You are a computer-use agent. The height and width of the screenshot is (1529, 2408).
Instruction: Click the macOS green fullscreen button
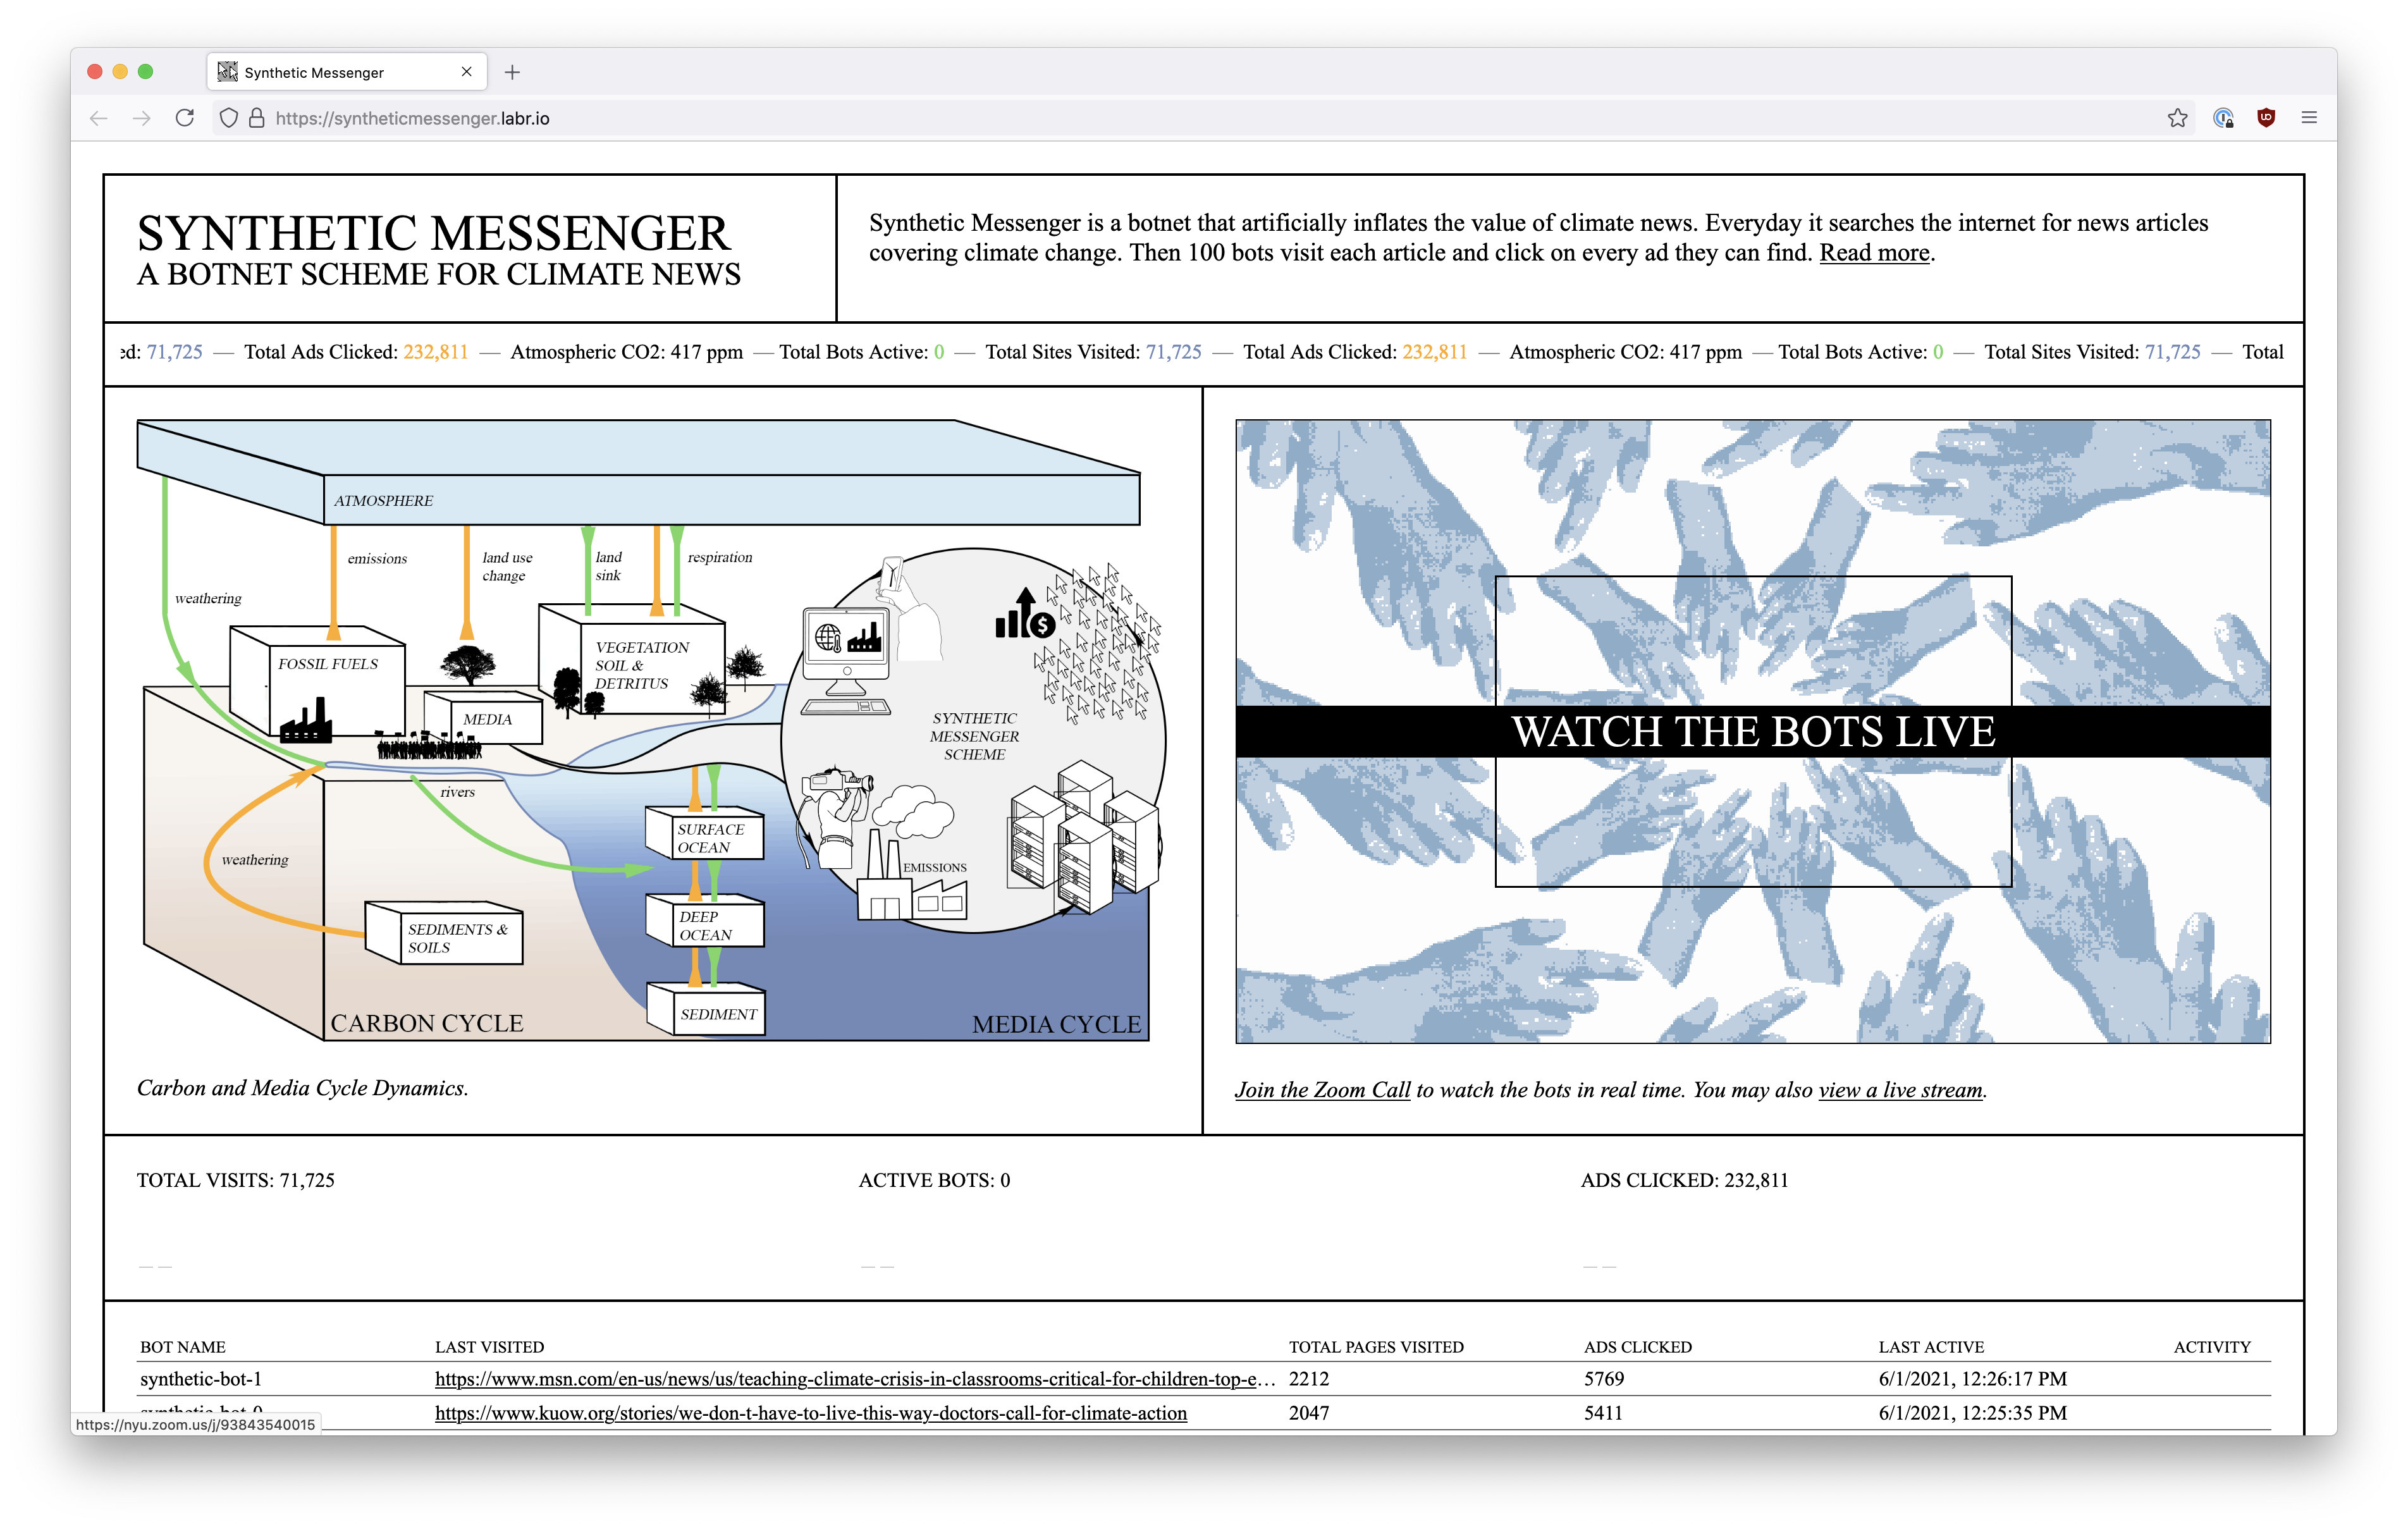pyautogui.click(x=145, y=71)
